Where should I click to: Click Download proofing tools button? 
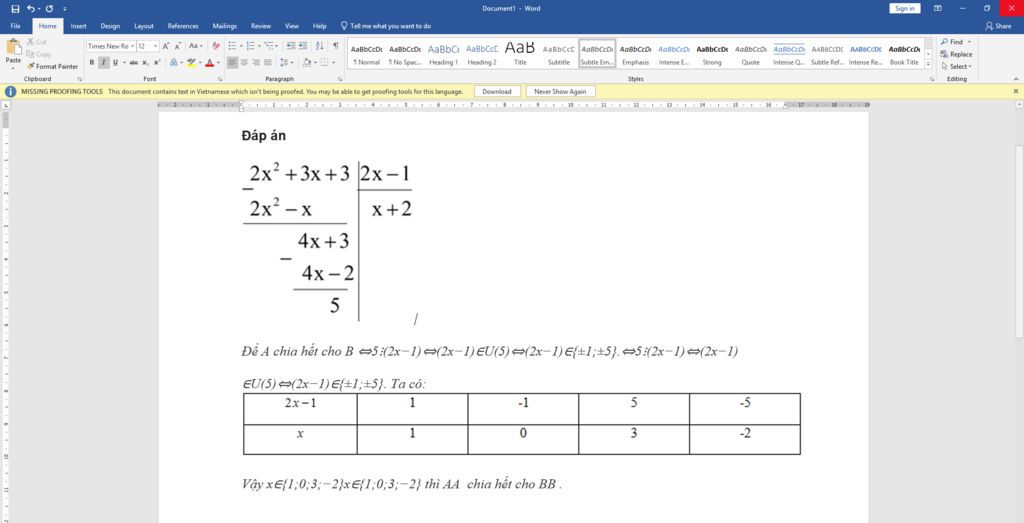click(x=497, y=91)
